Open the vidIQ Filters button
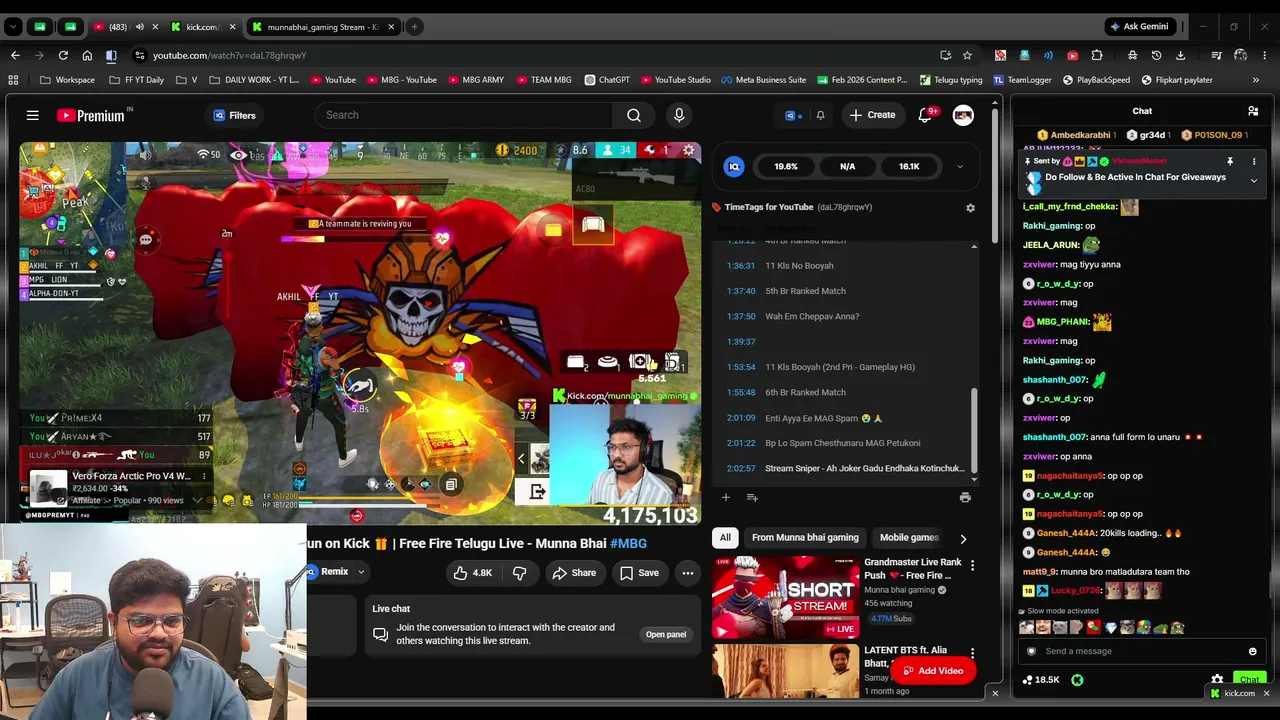This screenshot has width=1280, height=720. tap(234, 116)
